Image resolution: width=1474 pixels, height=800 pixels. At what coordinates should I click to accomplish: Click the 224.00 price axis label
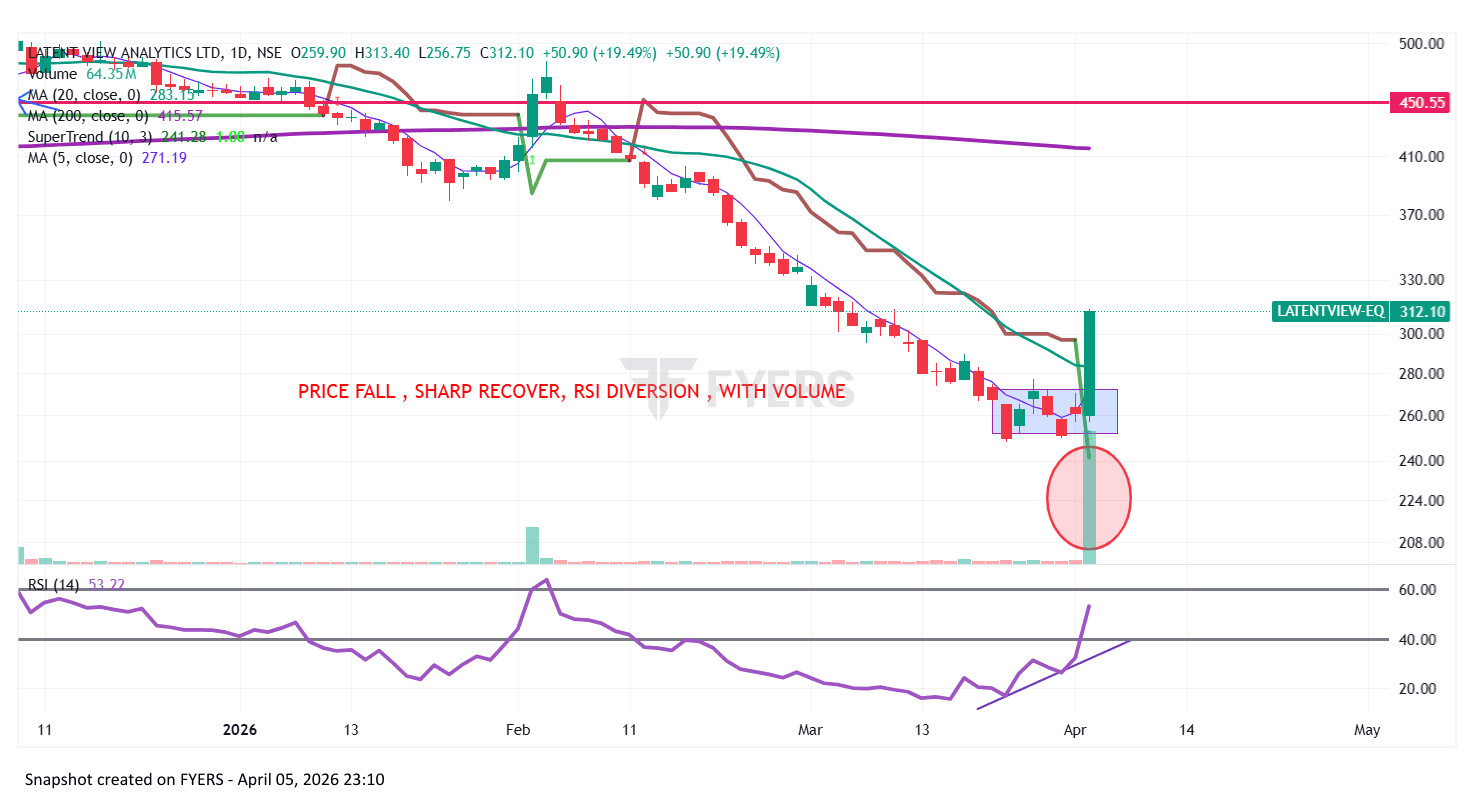[1422, 501]
